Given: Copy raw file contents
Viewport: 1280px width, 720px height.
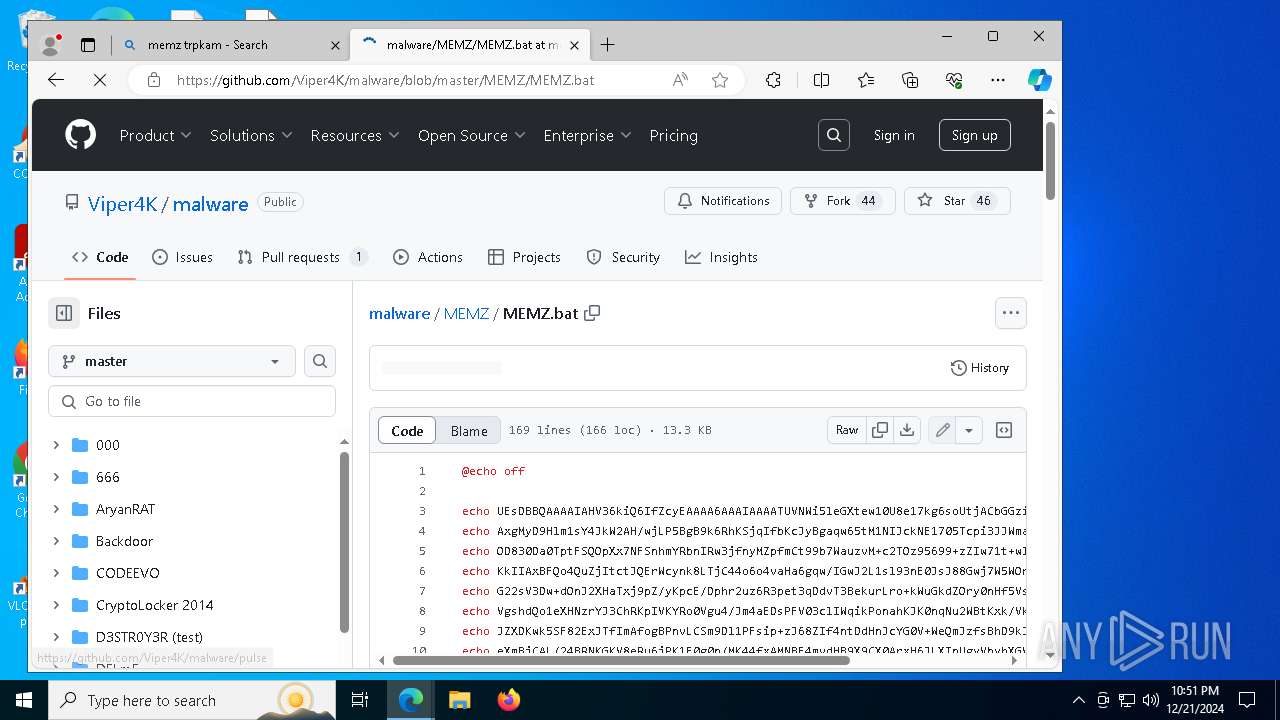Looking at the screenshot, I should pos(880,430).
